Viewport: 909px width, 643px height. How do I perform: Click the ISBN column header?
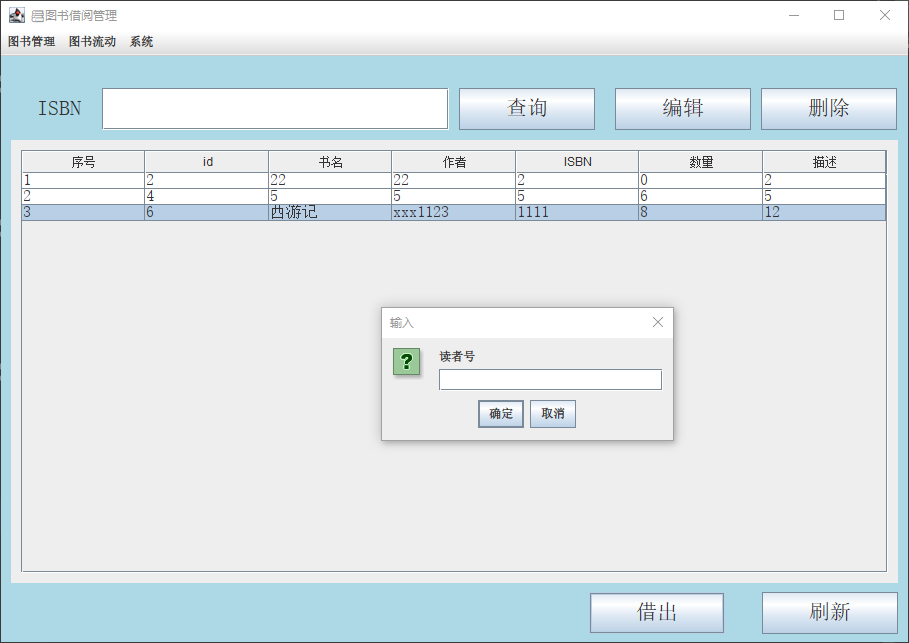pyautogui.click(x=577, y=162)
